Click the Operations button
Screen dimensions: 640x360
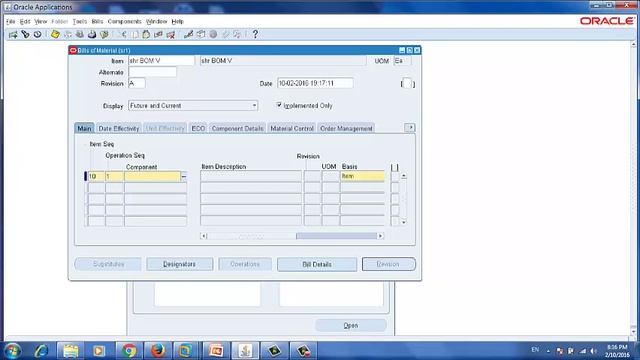(245, 264)
